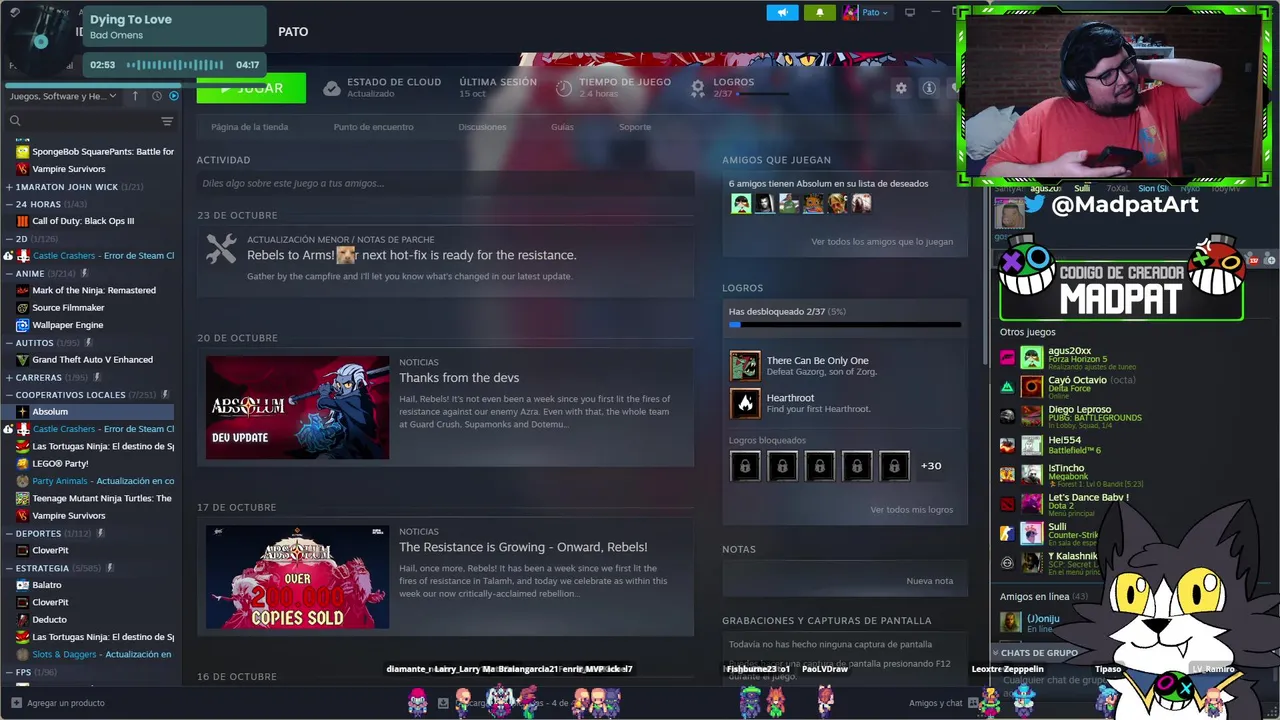Open the Steam announcements megaphone icon
The height and width of the screenshot is (720, 1280).
783,12
